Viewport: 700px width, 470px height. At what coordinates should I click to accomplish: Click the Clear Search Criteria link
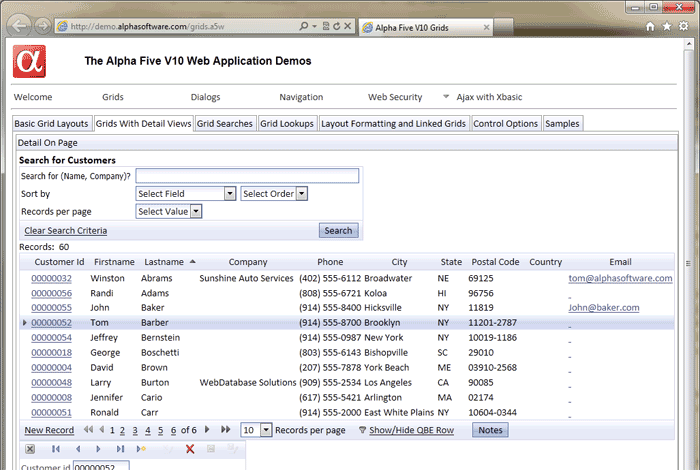[x=66, y=230]
